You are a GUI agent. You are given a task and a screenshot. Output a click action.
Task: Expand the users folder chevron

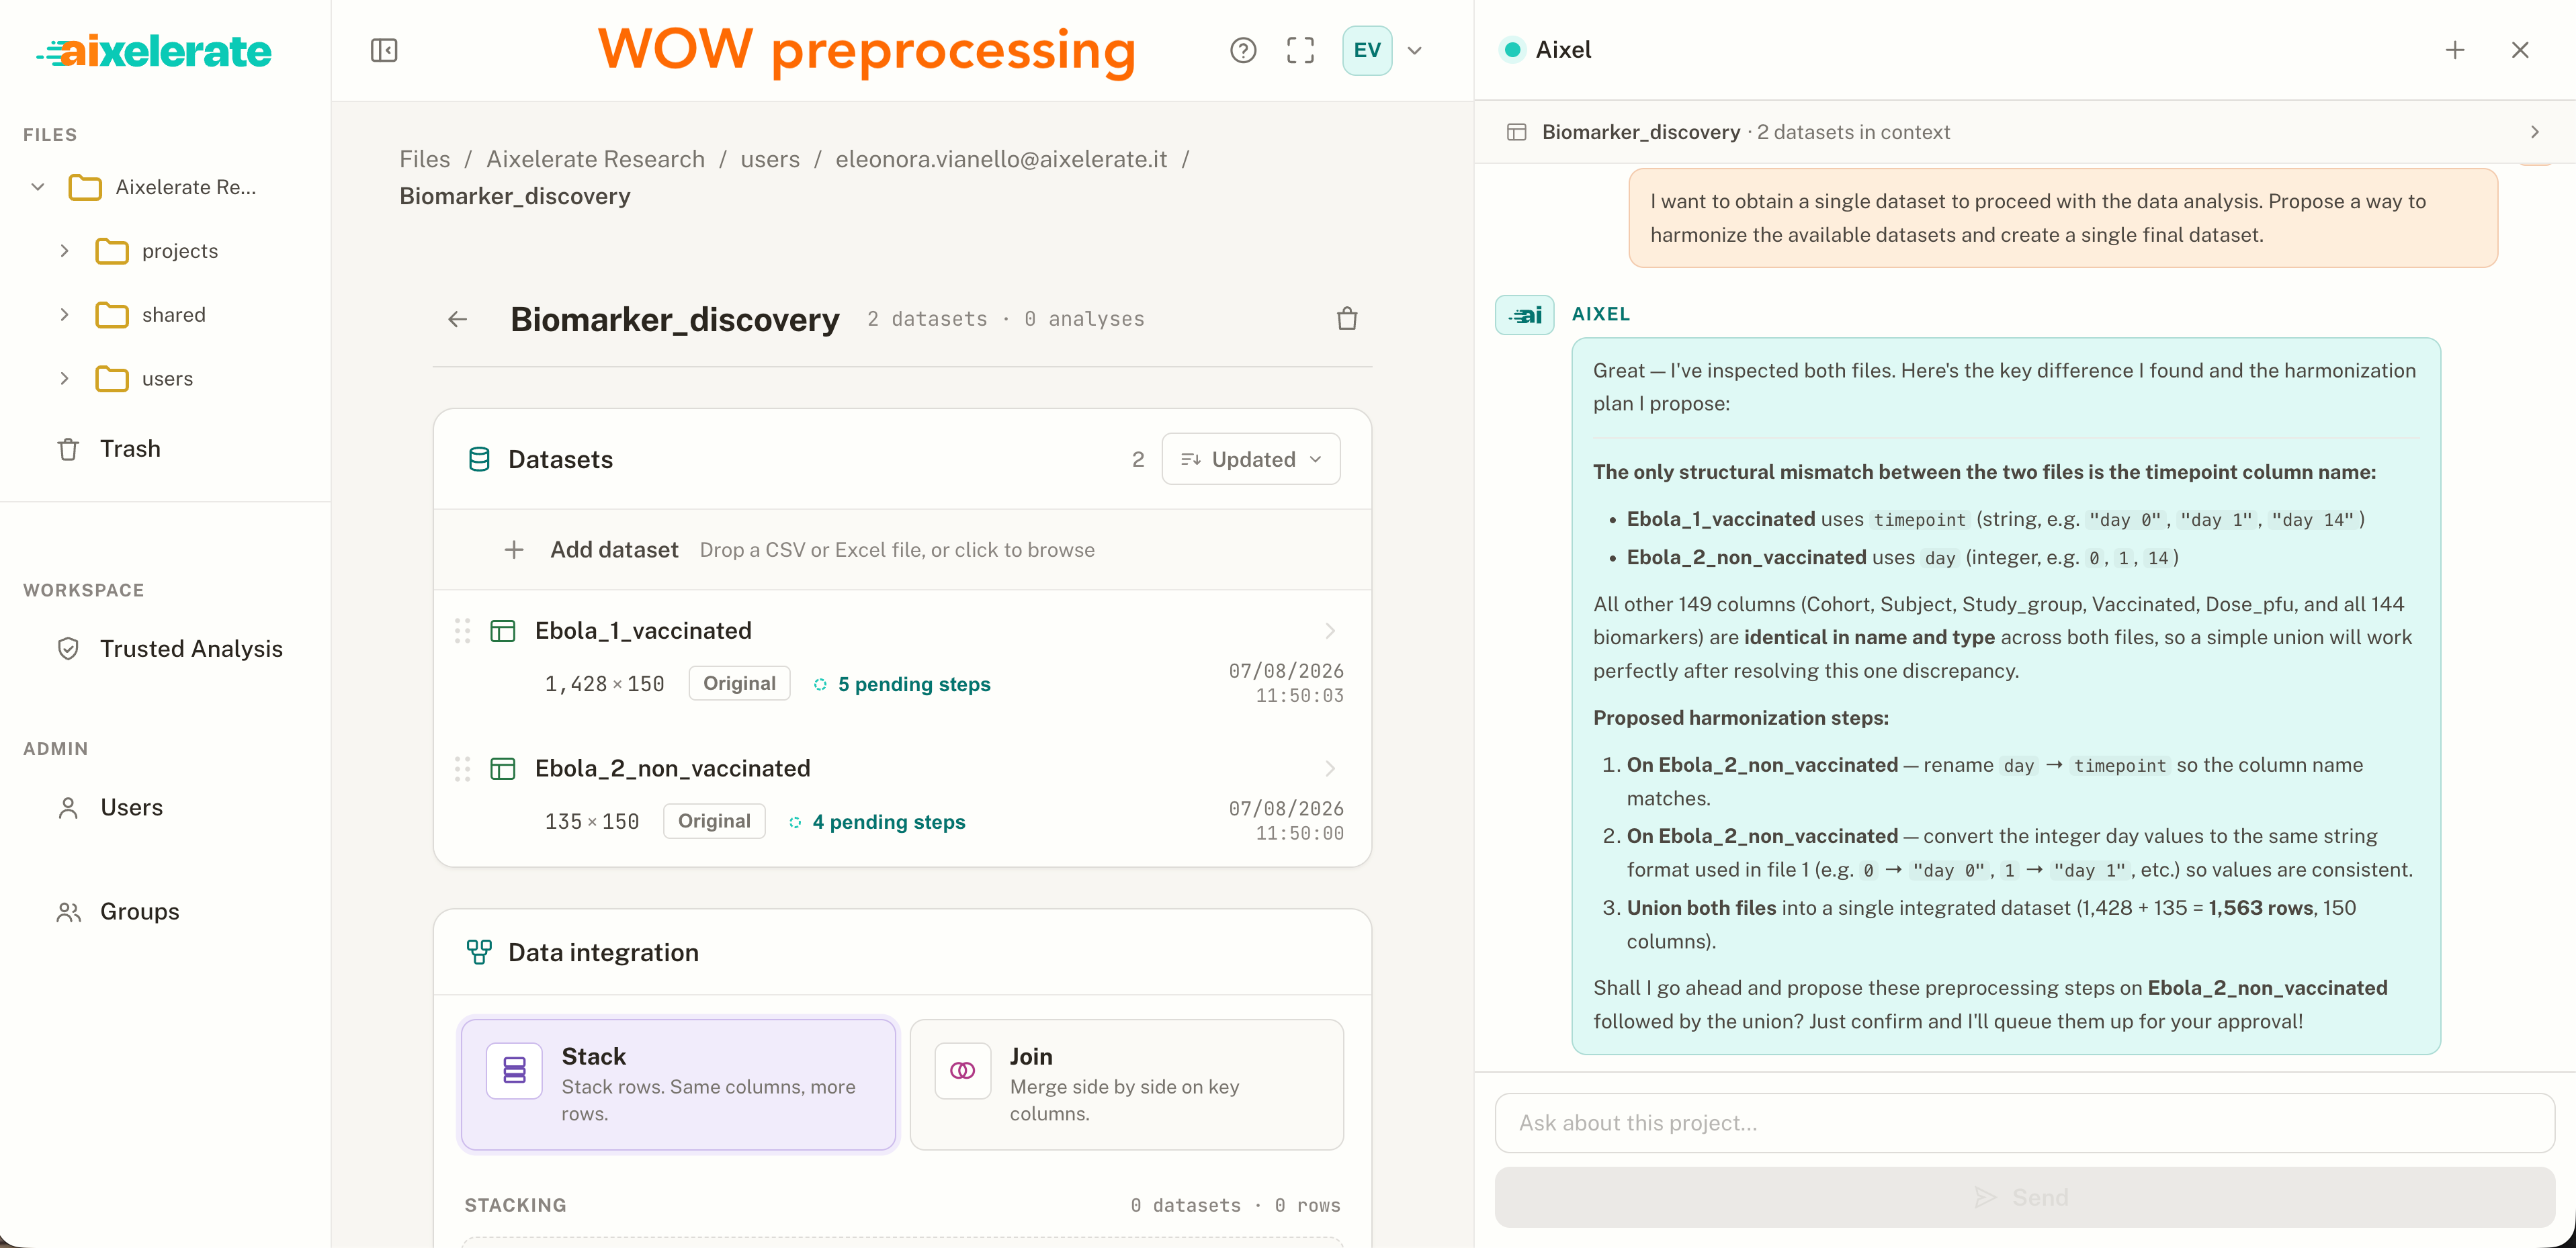(x=64, y=379)
